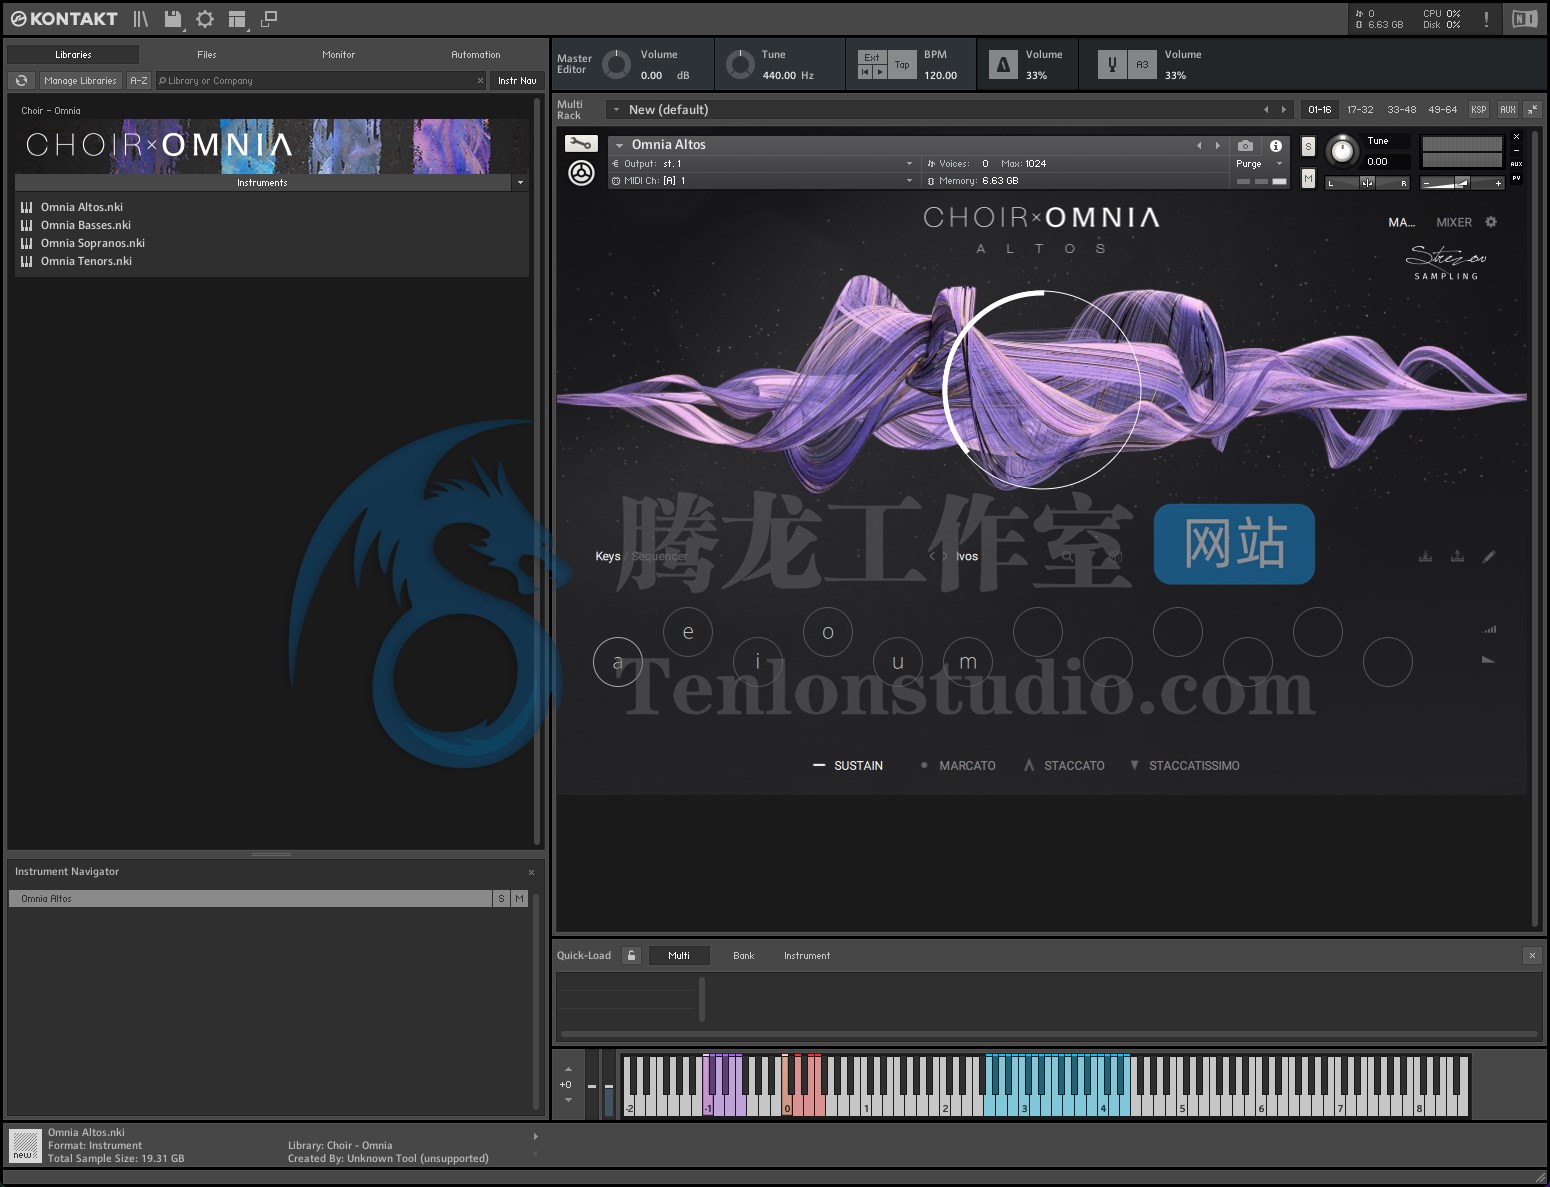Go to next multi preset arrow

(x=1284, y=110)
